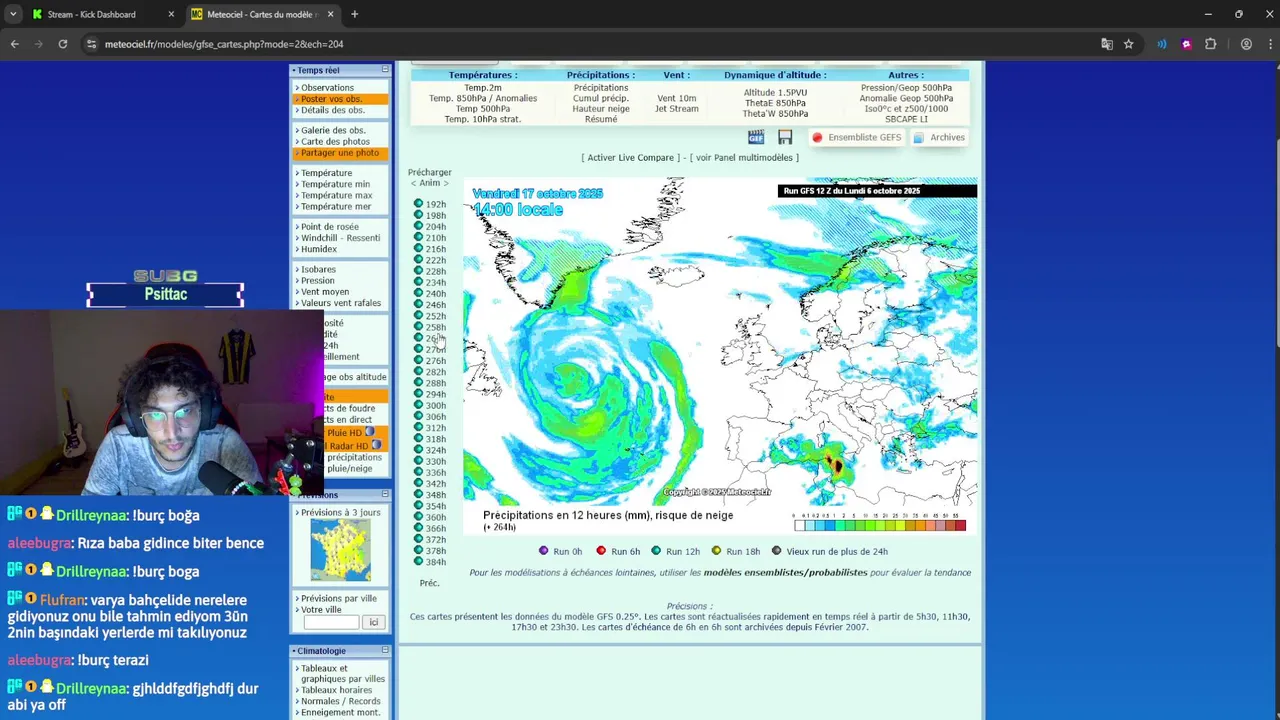The image size is (1280, 720).
Task: Choose Run 12h teal marker
Action: click(656, 551)
